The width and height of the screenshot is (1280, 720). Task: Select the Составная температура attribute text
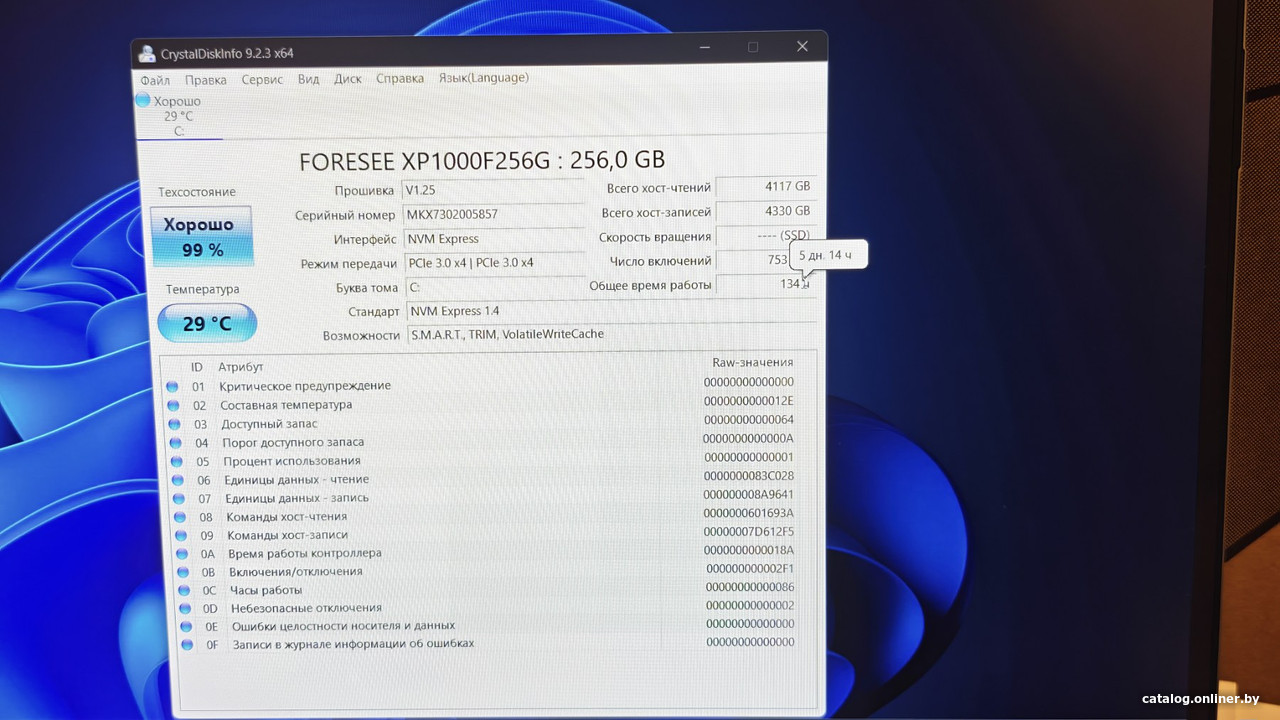coord(286,405)
